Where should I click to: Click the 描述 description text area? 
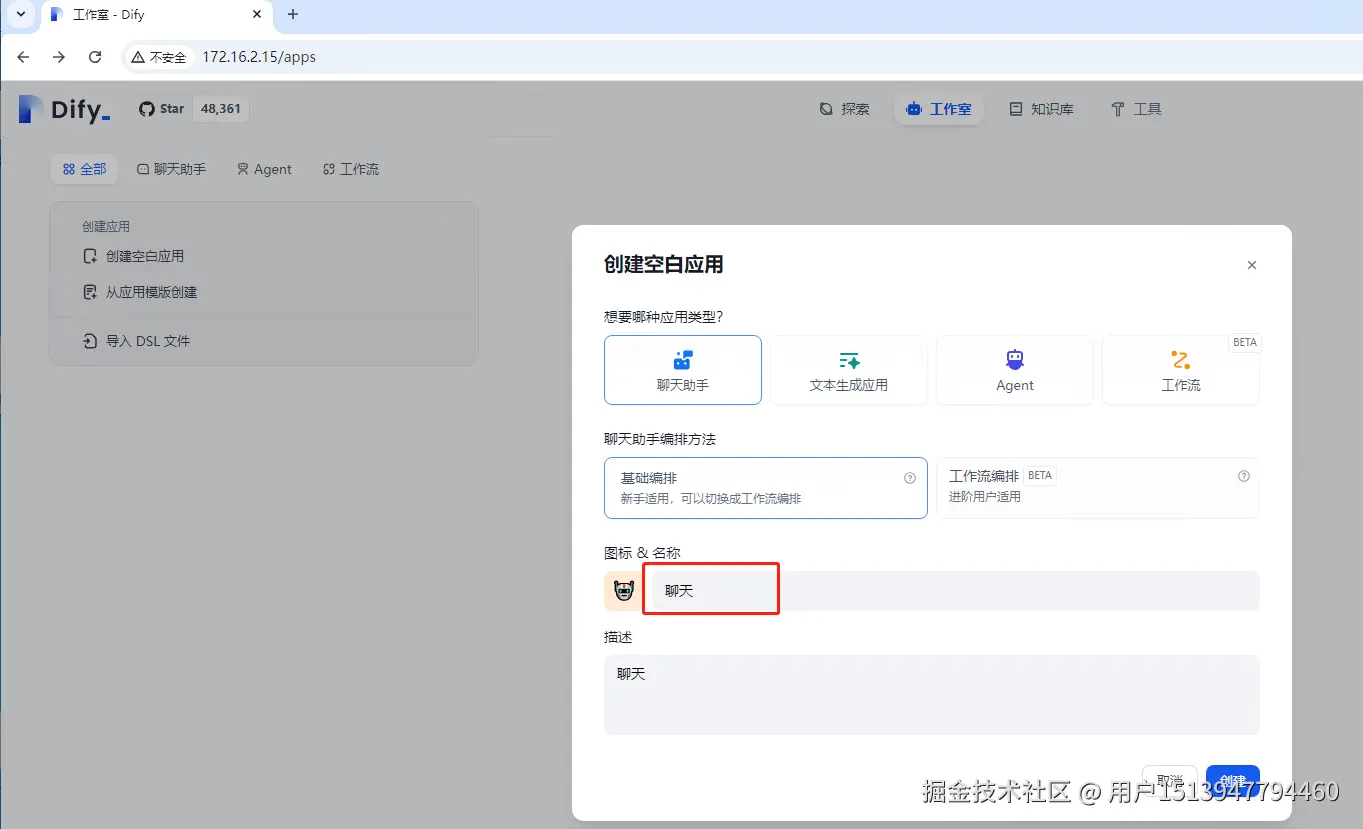(x=932, y=695)
